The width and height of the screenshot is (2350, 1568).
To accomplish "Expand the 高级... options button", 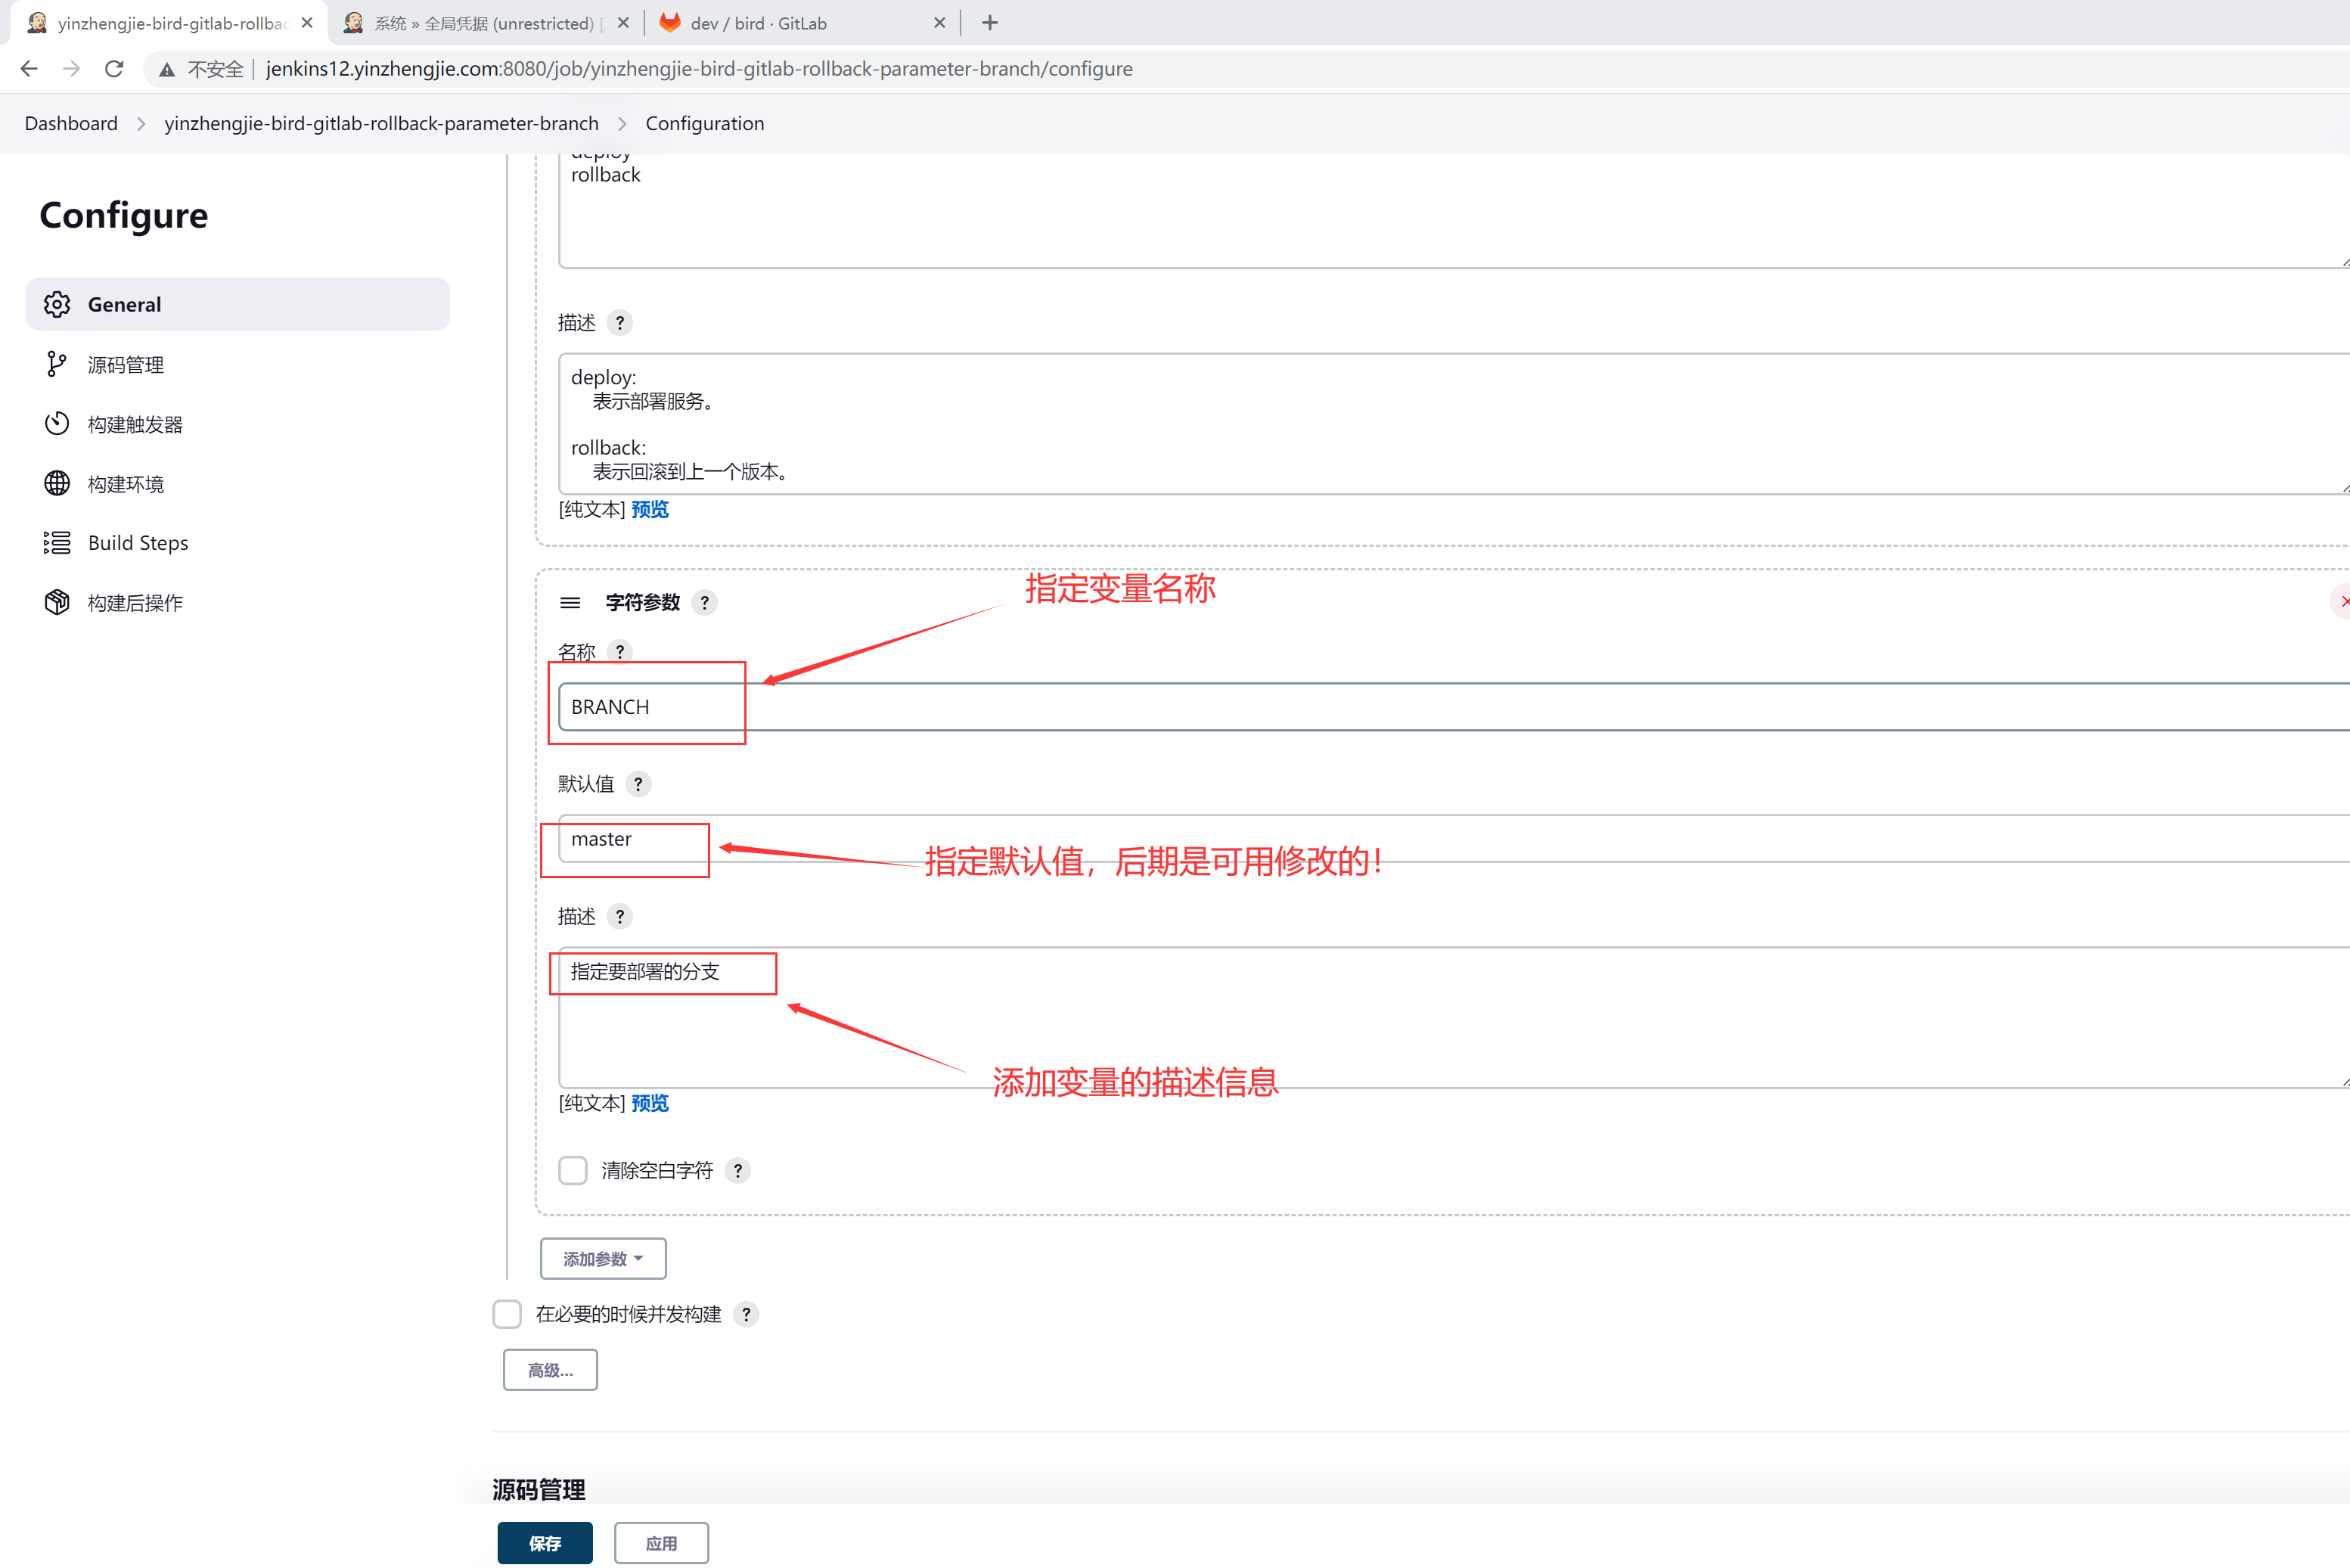I will 550,1370.
